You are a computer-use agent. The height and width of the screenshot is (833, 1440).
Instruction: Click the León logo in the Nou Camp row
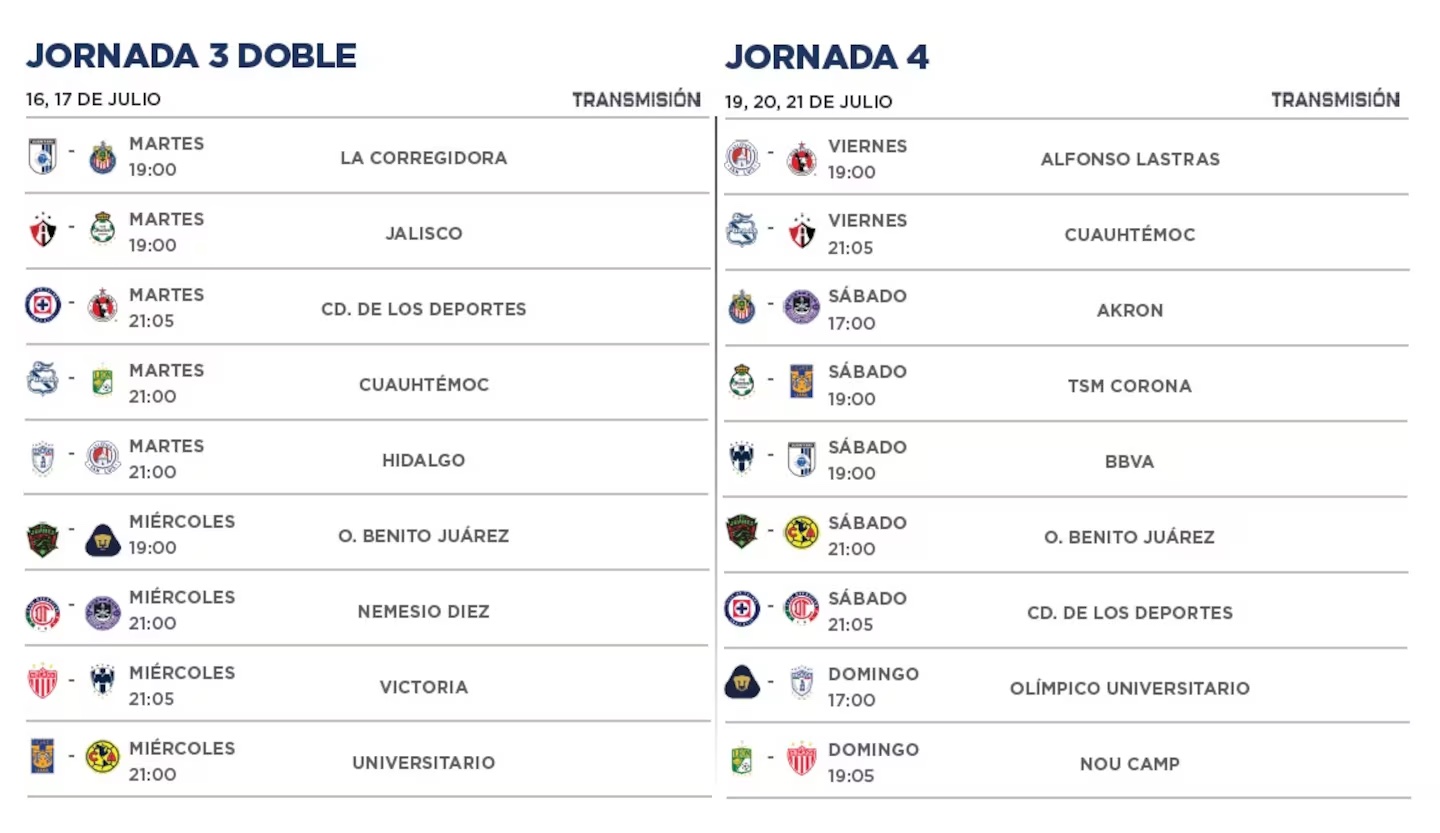pos(741,759)
